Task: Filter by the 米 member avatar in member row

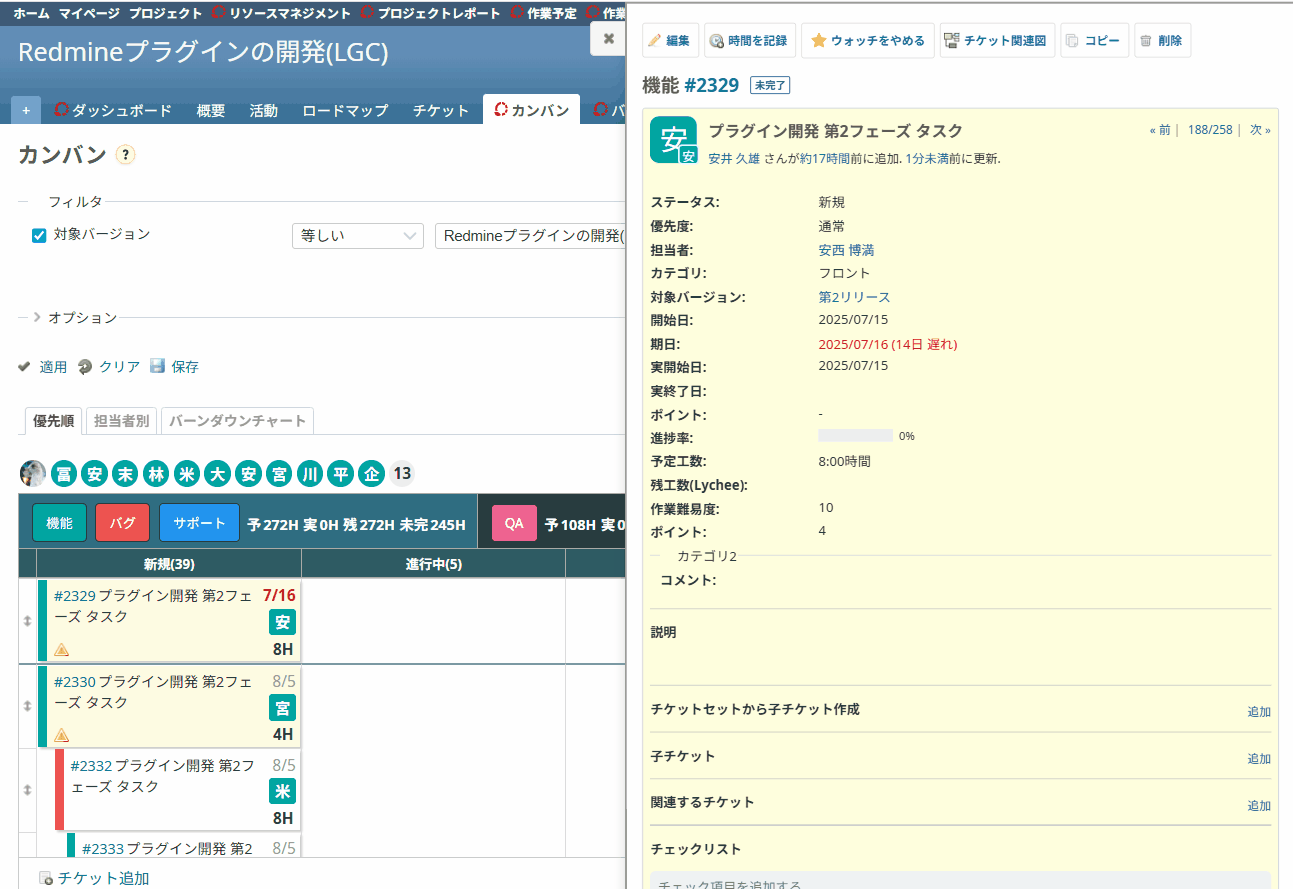Action: tap(187, 474)
